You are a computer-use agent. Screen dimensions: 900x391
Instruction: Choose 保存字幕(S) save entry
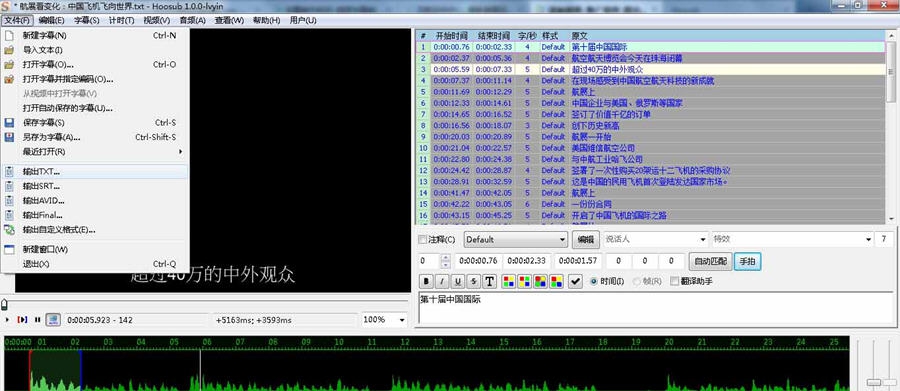click(95, 122)
